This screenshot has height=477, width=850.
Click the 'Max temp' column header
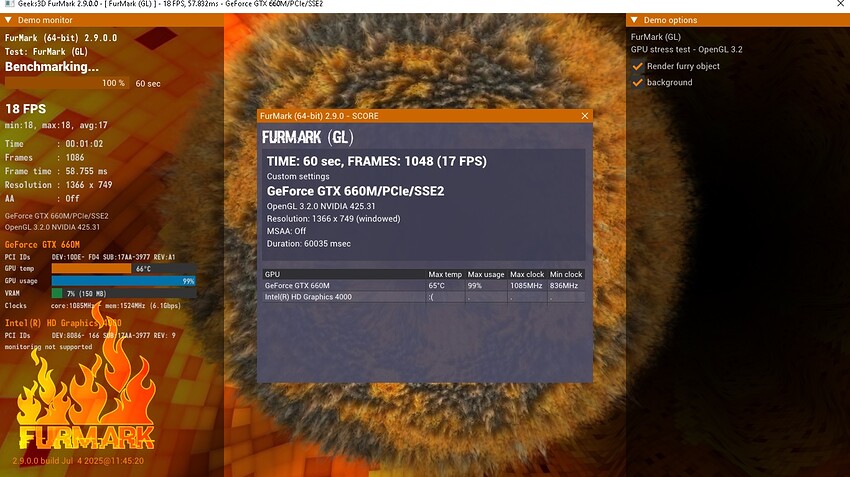(445, 274)
